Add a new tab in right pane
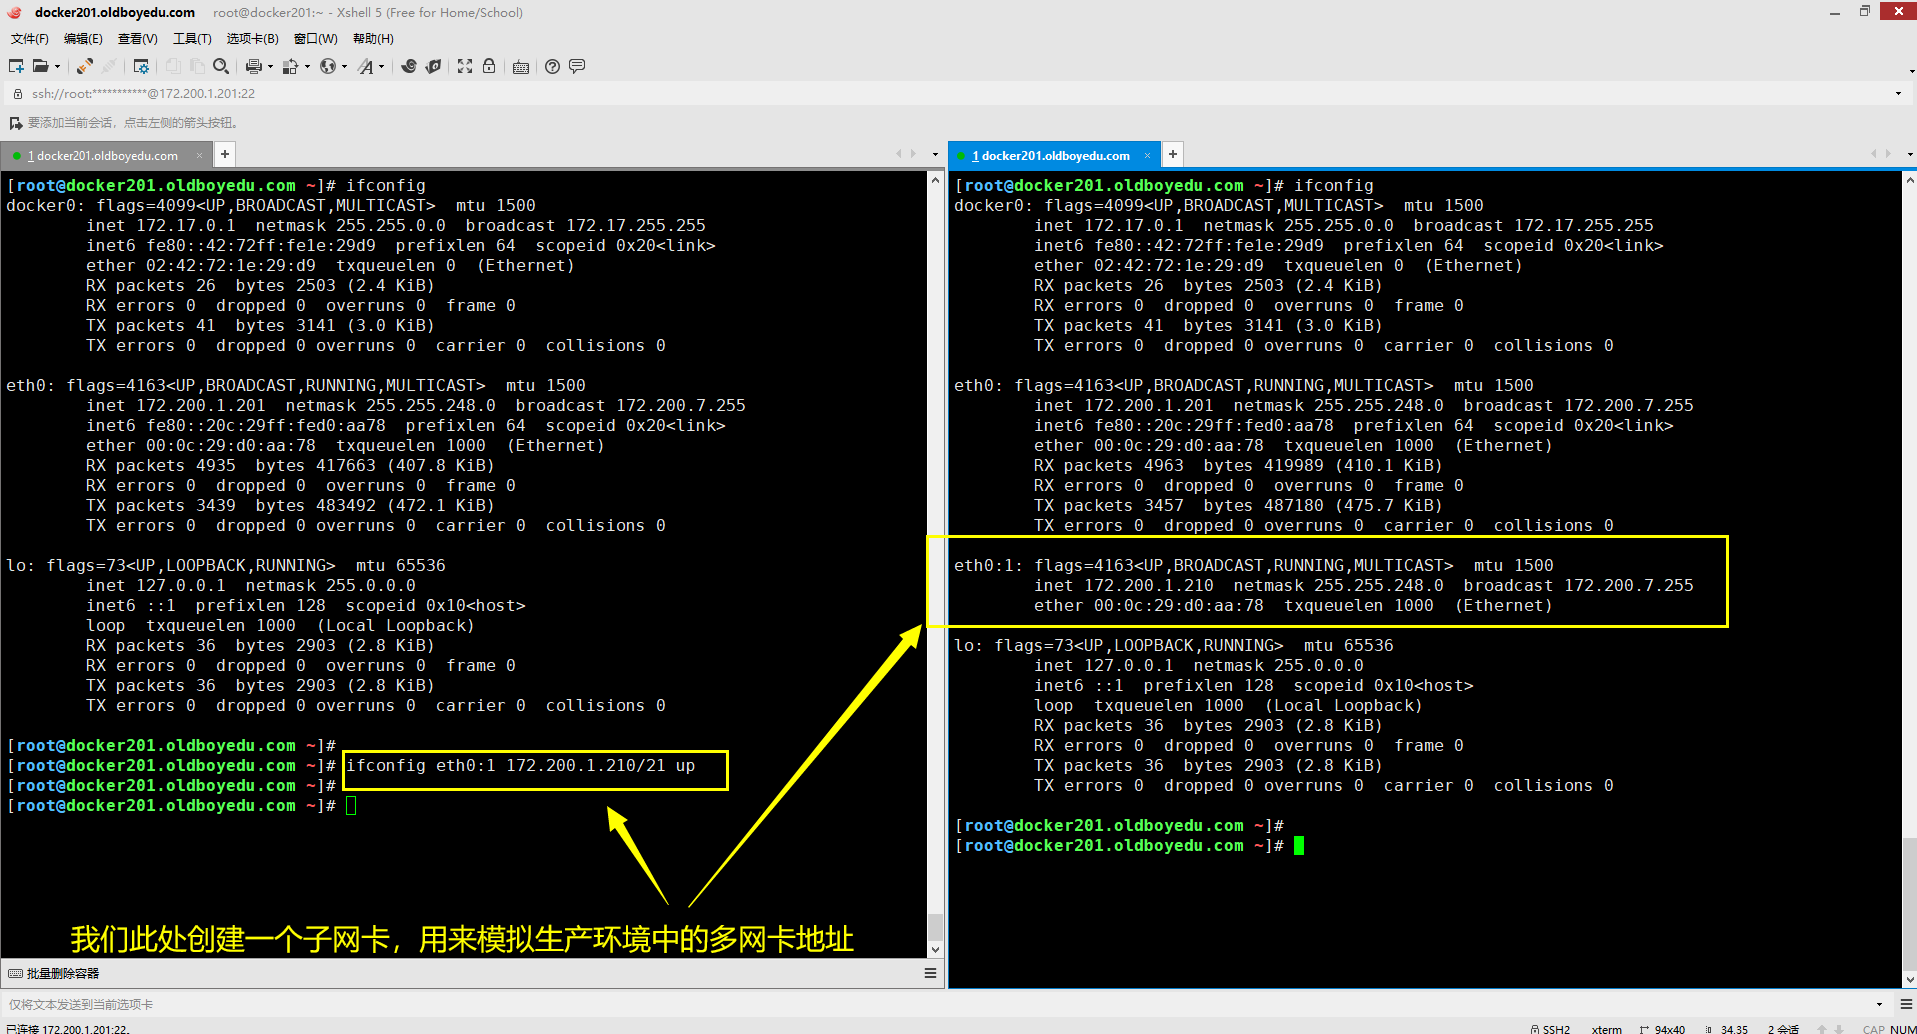 [x=1173, y=155]
